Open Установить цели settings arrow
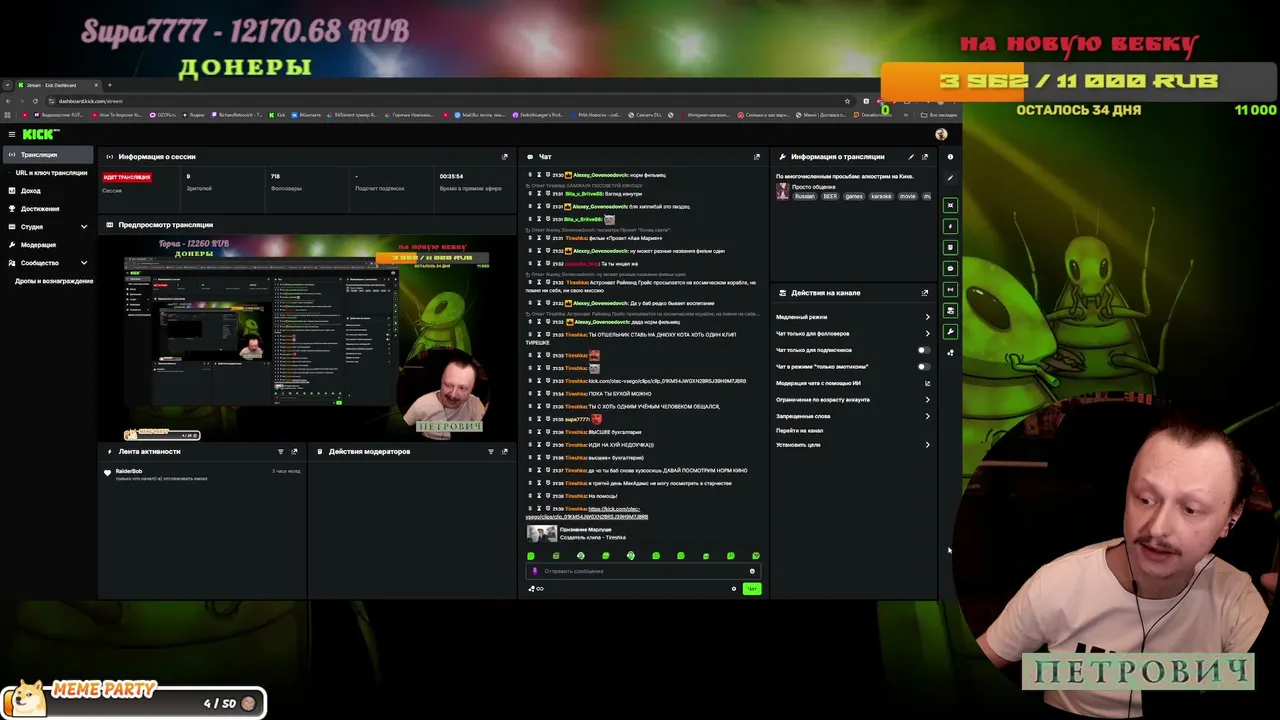 point(927,445)
